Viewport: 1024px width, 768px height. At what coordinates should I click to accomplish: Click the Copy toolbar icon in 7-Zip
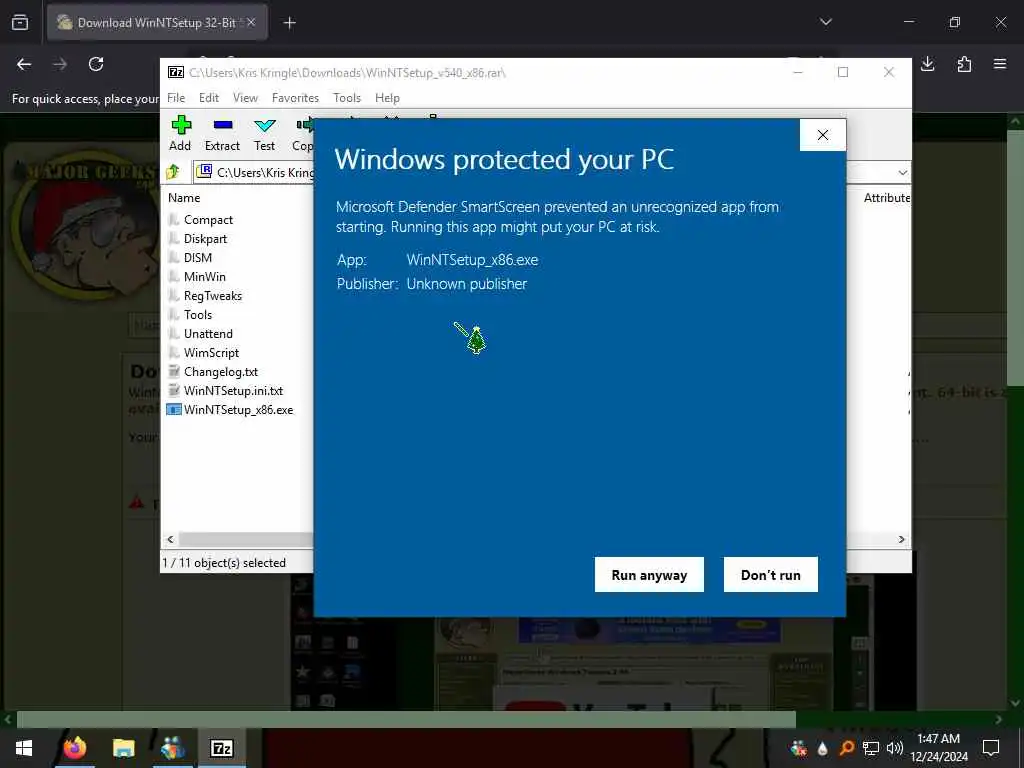tap(302, 133)
